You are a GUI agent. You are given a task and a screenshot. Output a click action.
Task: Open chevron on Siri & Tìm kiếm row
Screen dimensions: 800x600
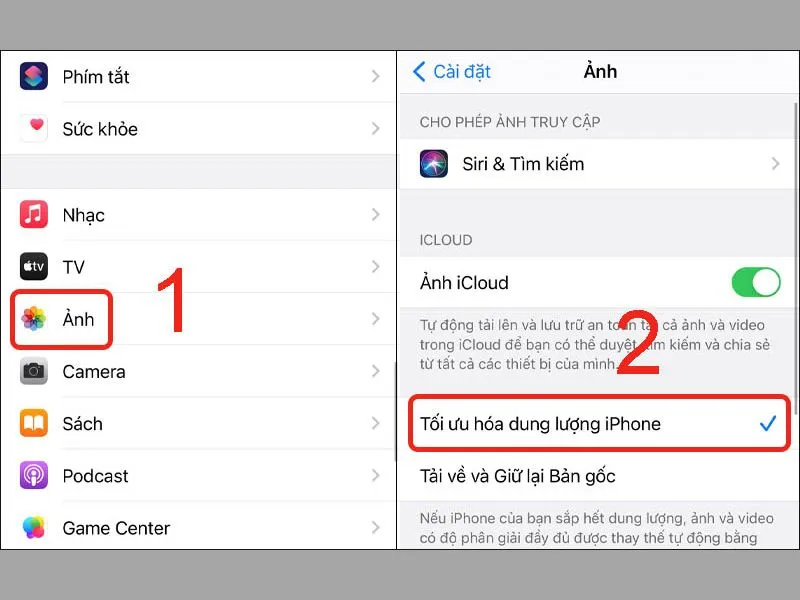tap(776, 164)
